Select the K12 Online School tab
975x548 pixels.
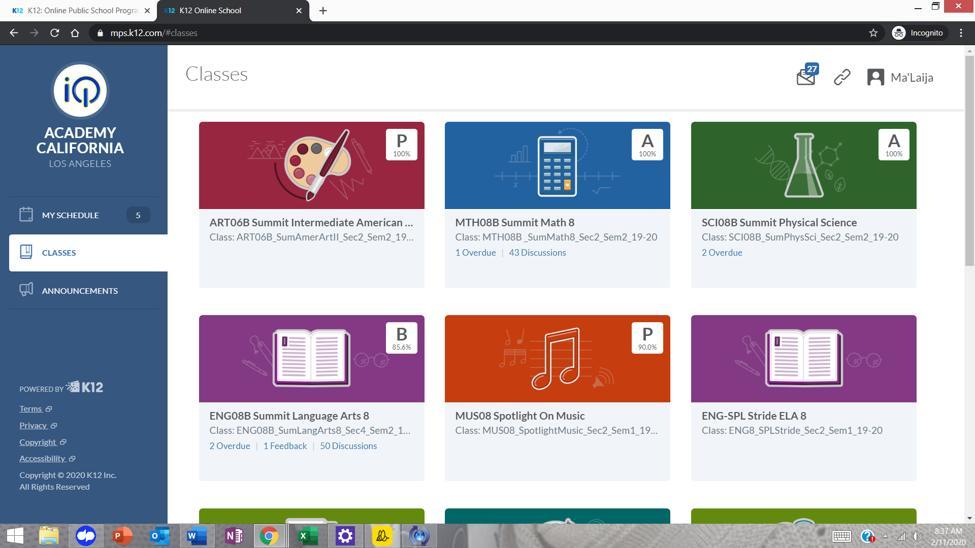coord(233,11)
